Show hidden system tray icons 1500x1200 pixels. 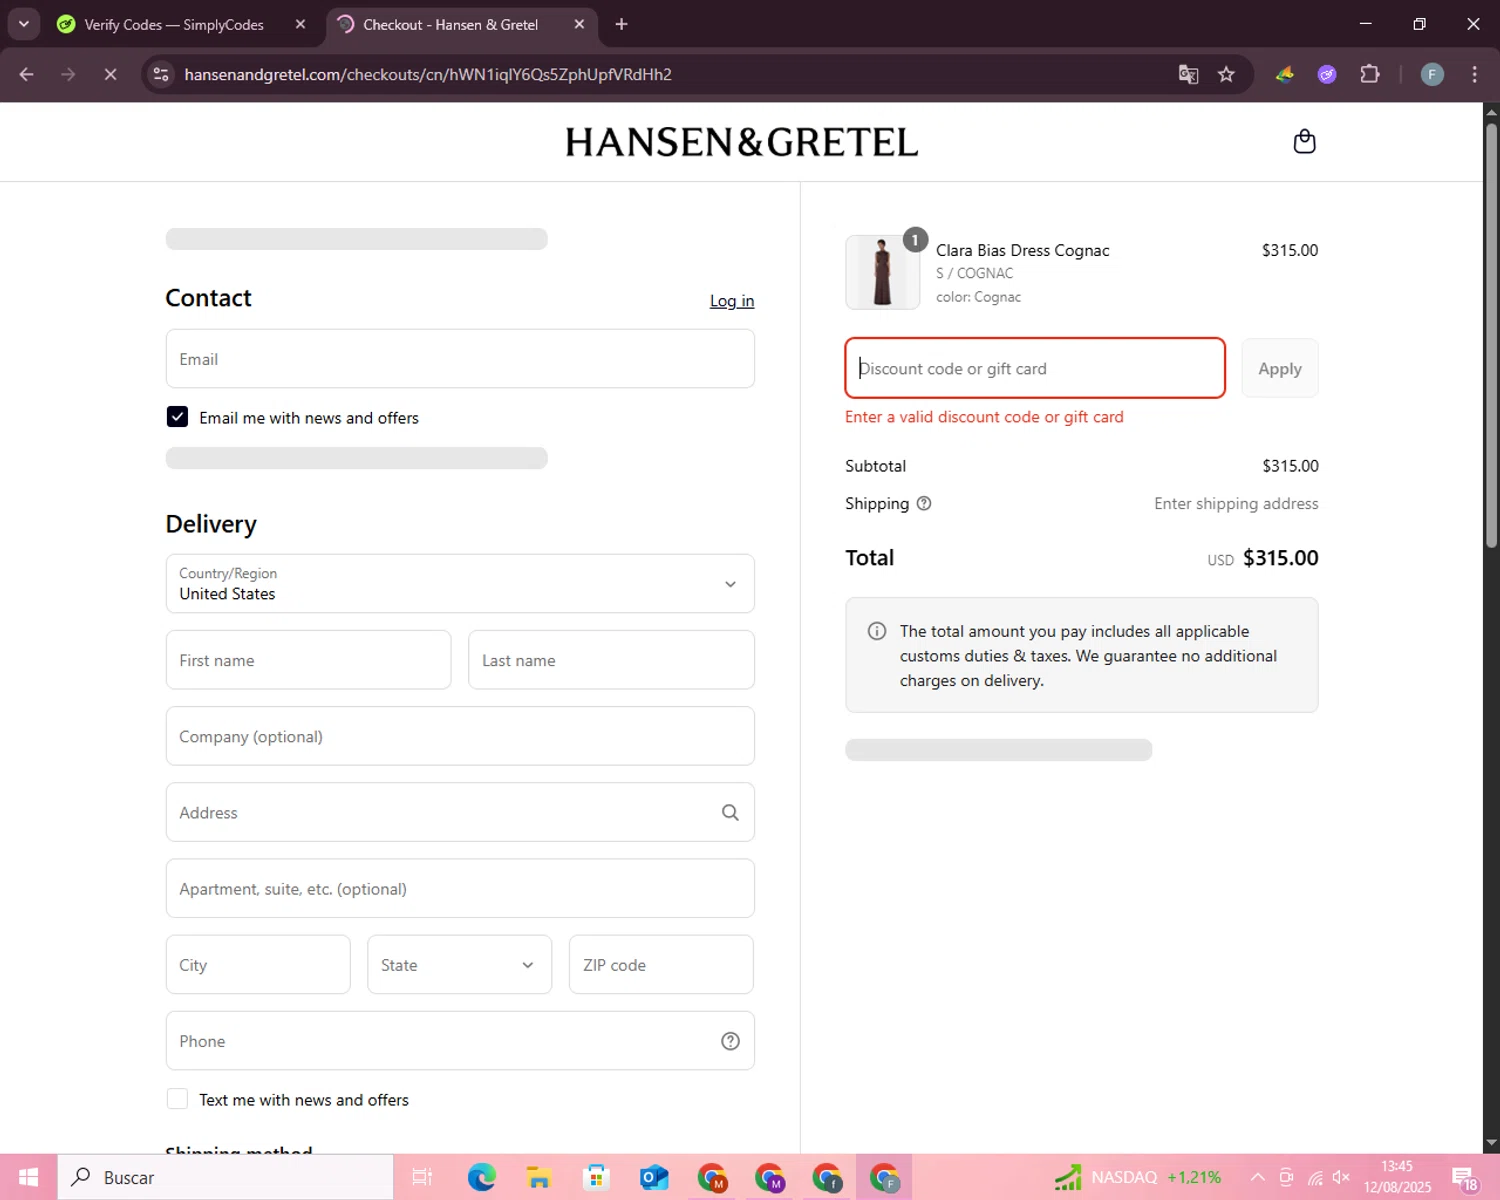pyautogui.click(x=1258, y=1177)
